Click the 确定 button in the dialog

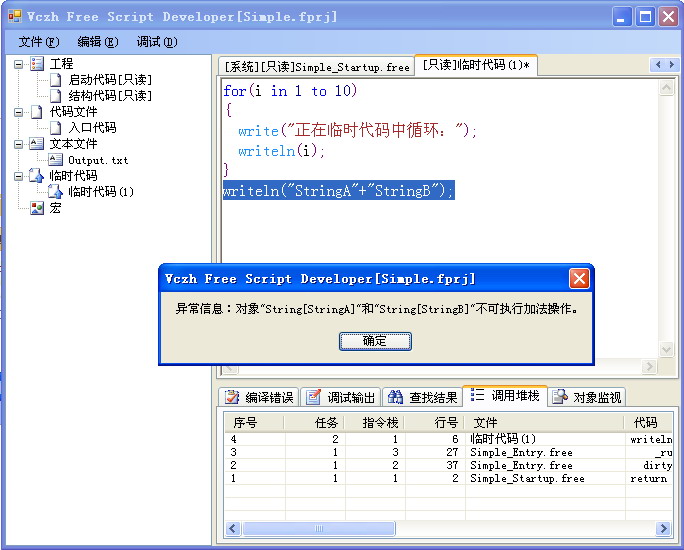(375, 341)
